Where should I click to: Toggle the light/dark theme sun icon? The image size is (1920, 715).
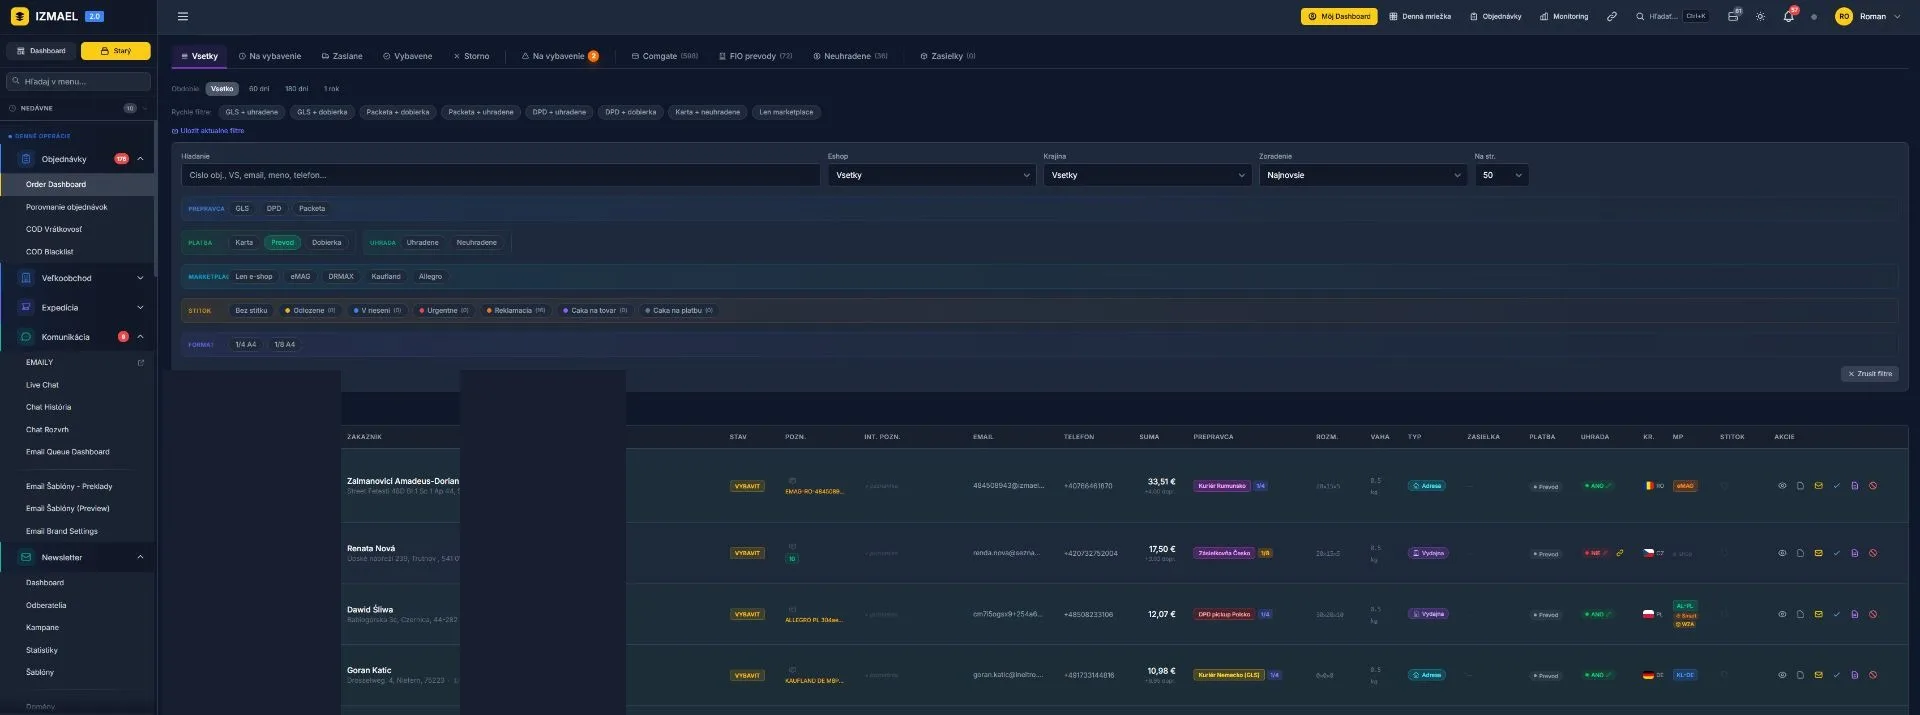(1760, 17)
